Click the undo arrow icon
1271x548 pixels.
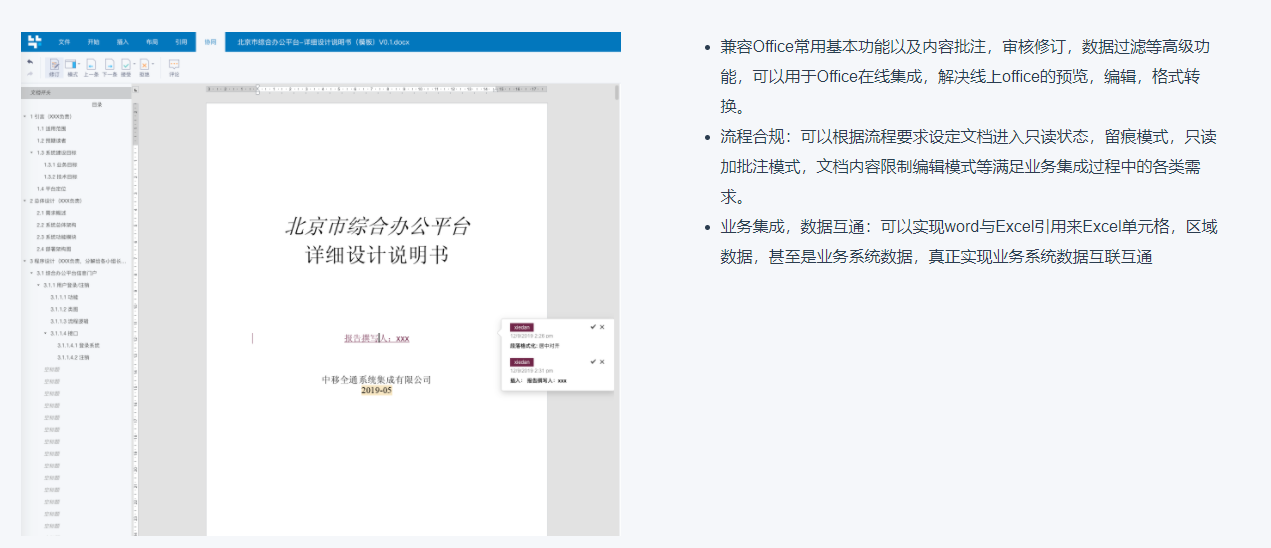tap(30, 61)
